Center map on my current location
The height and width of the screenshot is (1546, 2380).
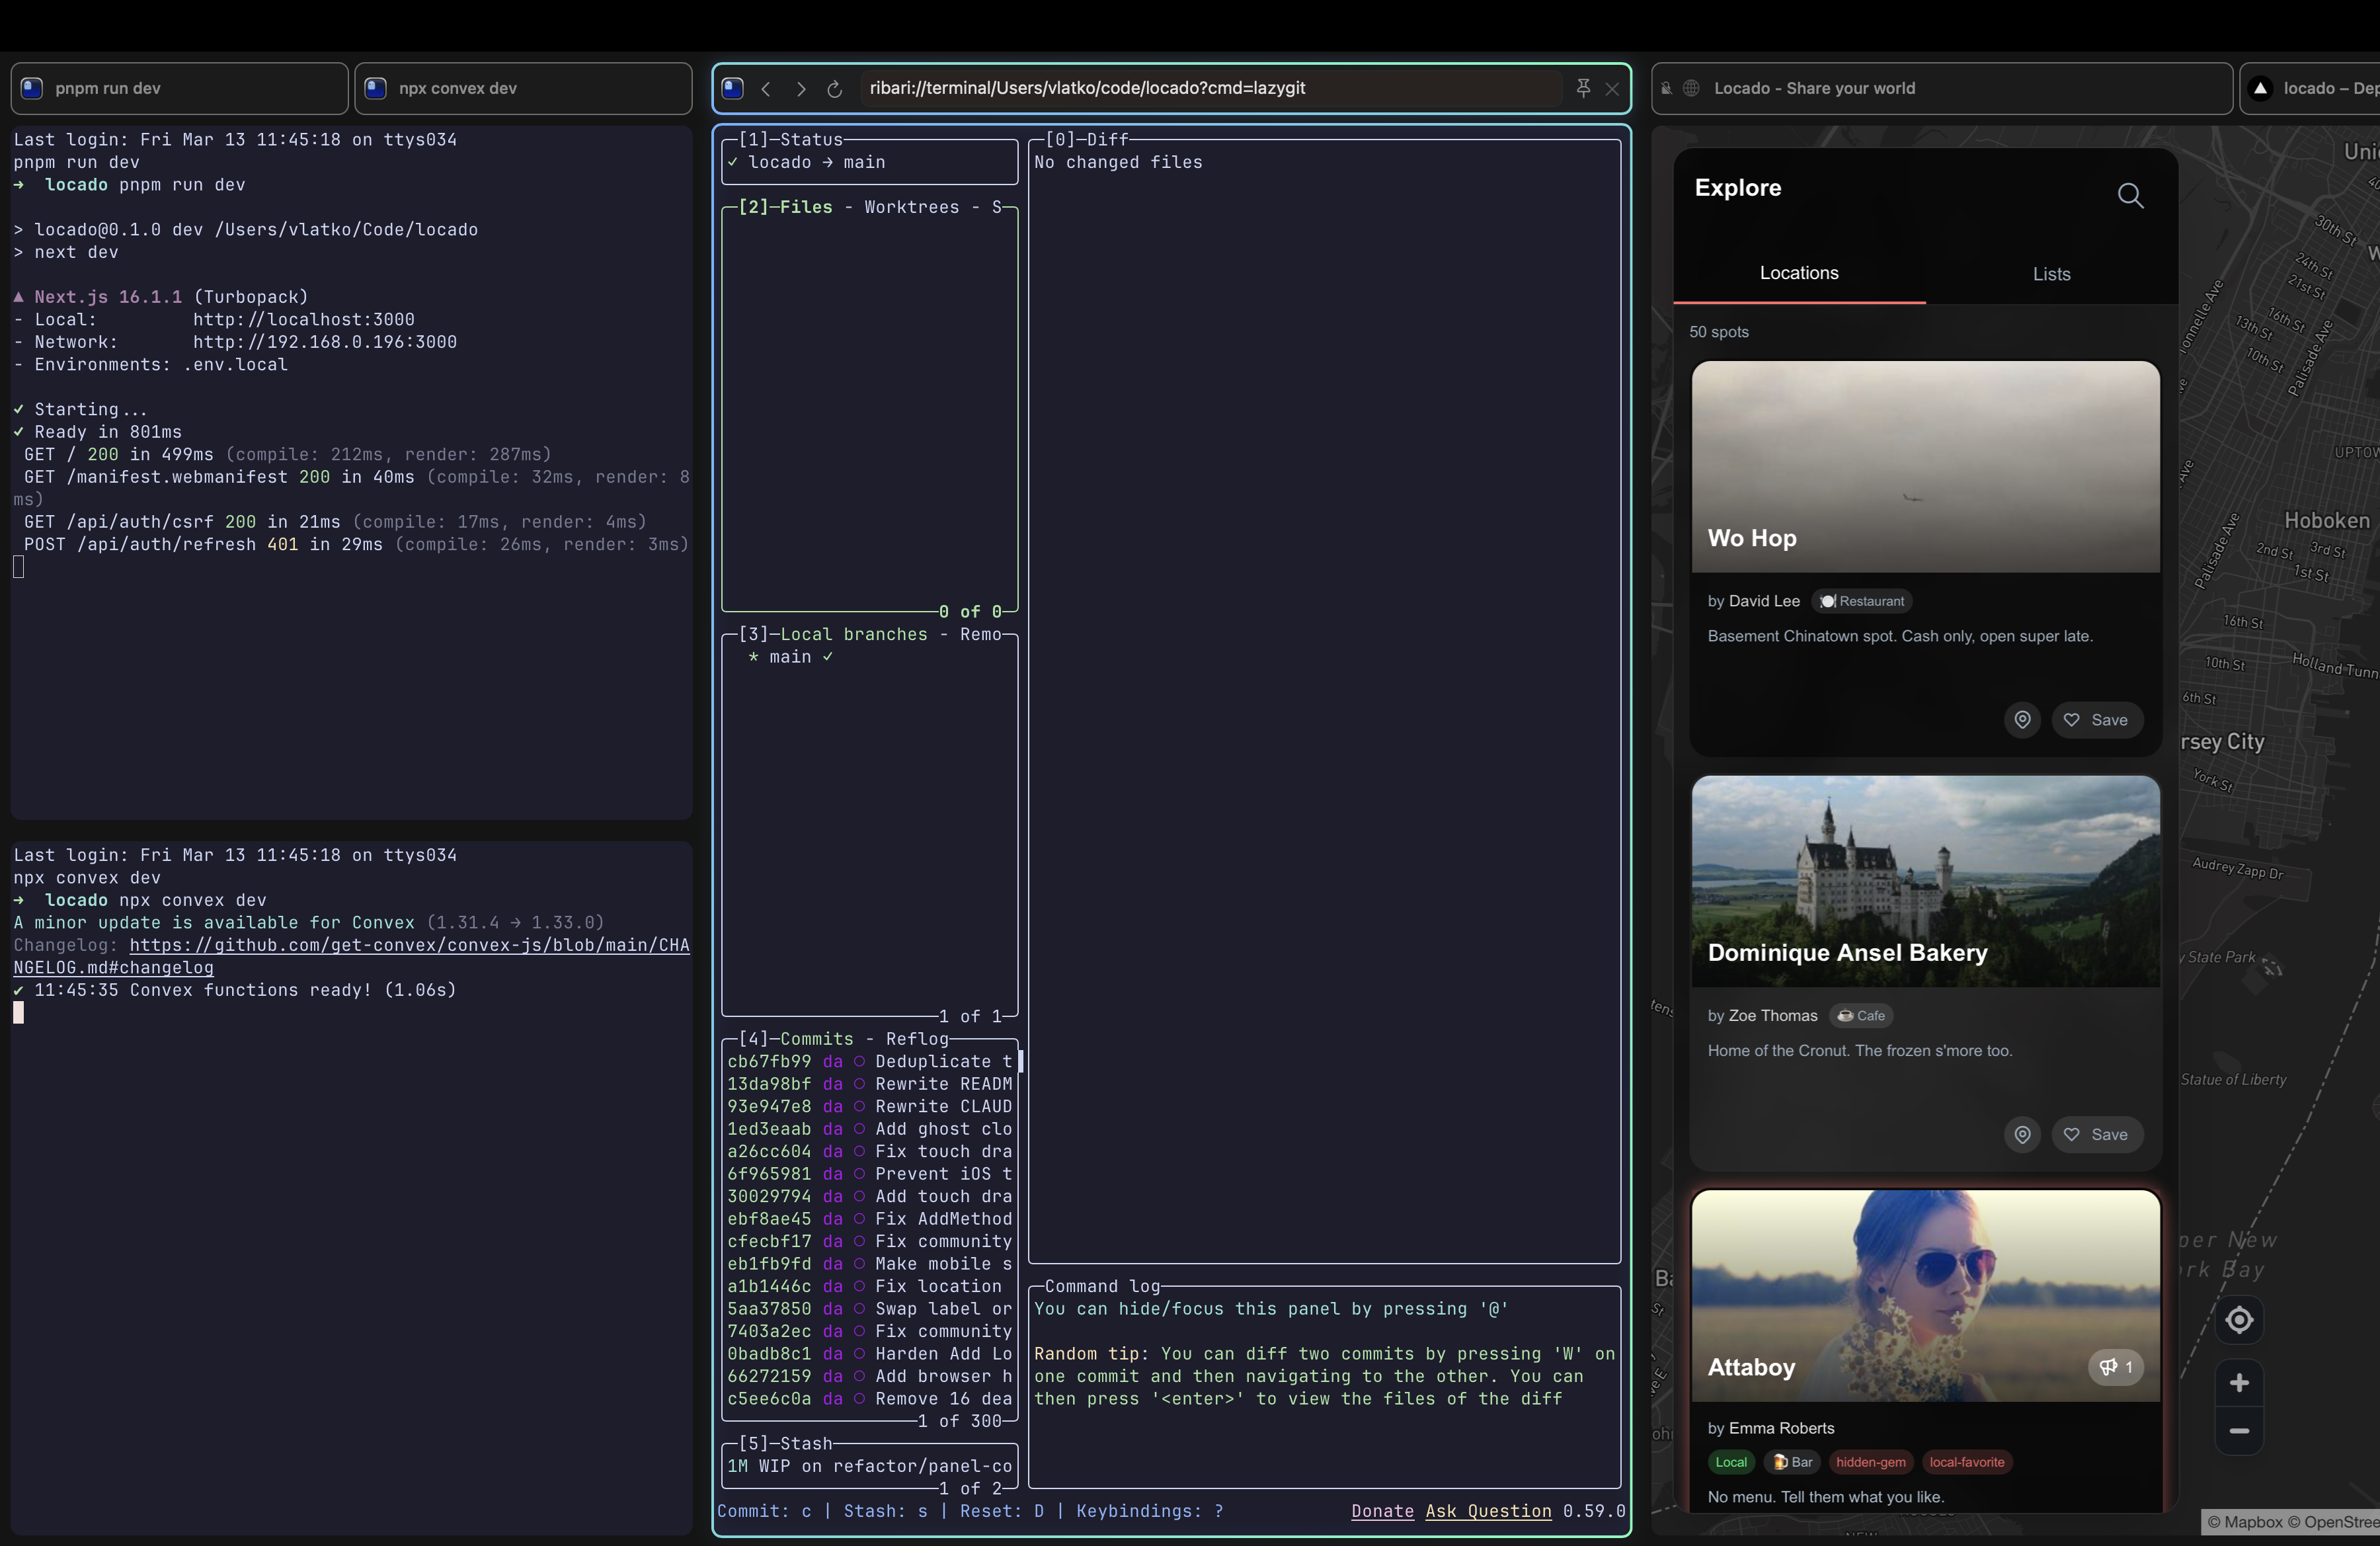pyautogui.click(x=2239, y=1320)
